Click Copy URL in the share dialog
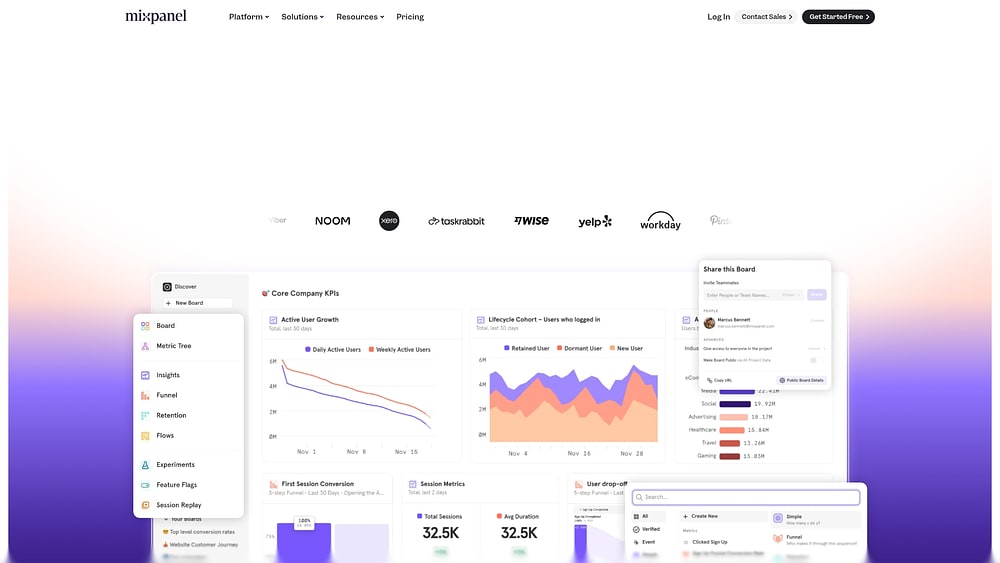 pyautogui.click(x=719, y=381)
